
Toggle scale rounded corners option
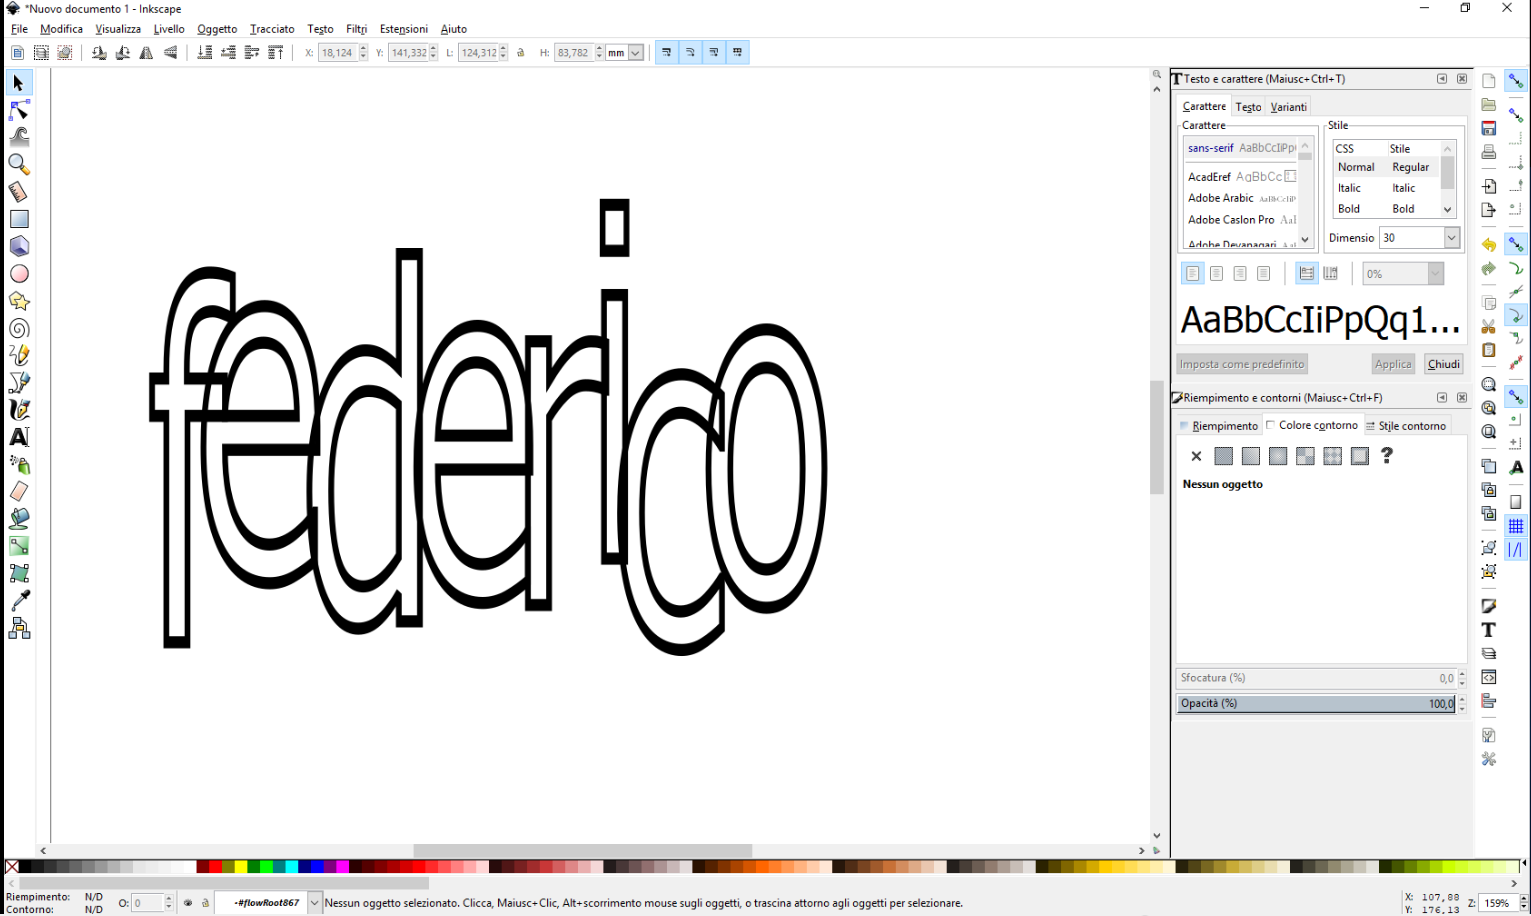[x=690, y=53]
